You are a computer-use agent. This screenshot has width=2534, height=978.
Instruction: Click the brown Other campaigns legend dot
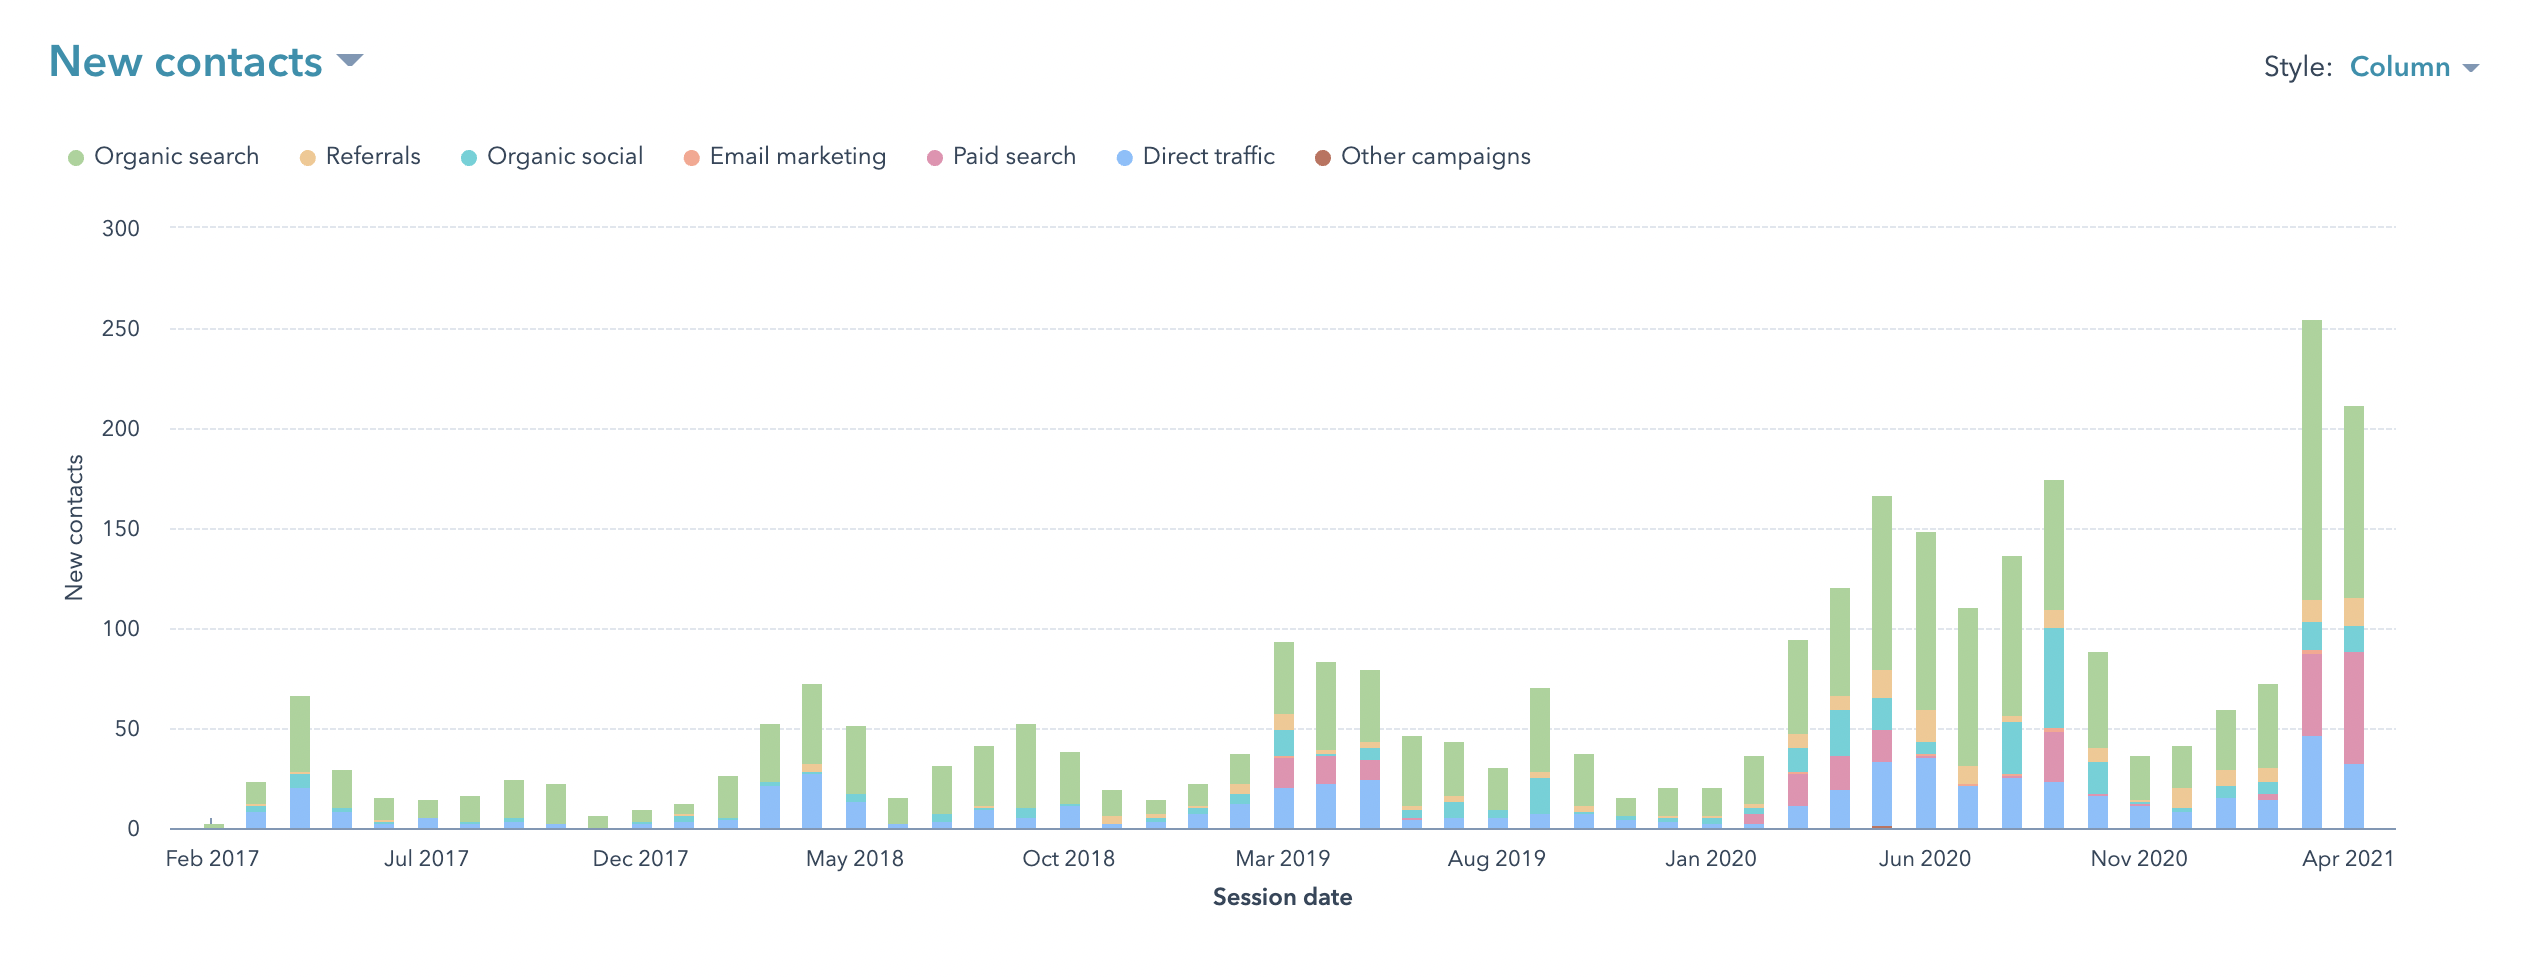tap(1322, 158)
